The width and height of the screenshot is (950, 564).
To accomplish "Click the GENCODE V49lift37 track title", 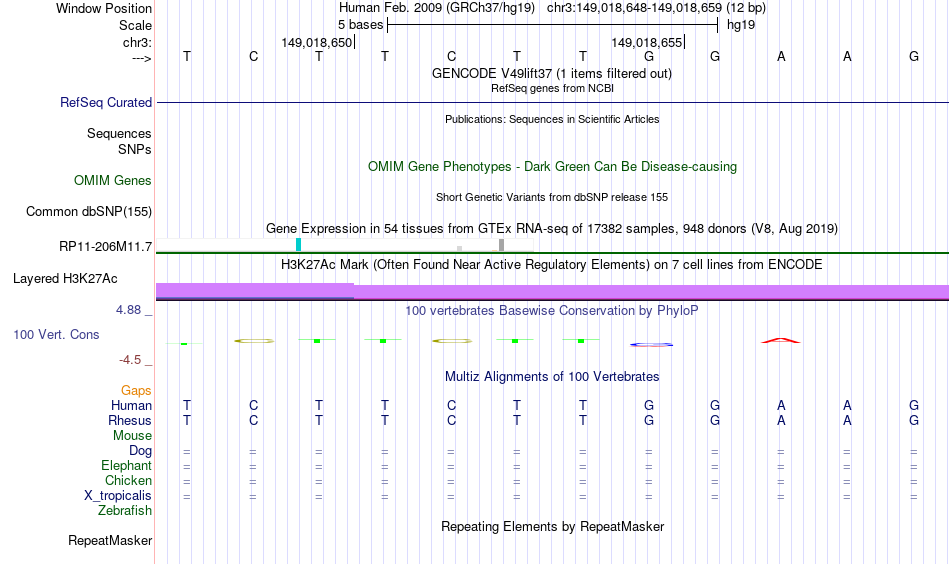I will [552, 73].
